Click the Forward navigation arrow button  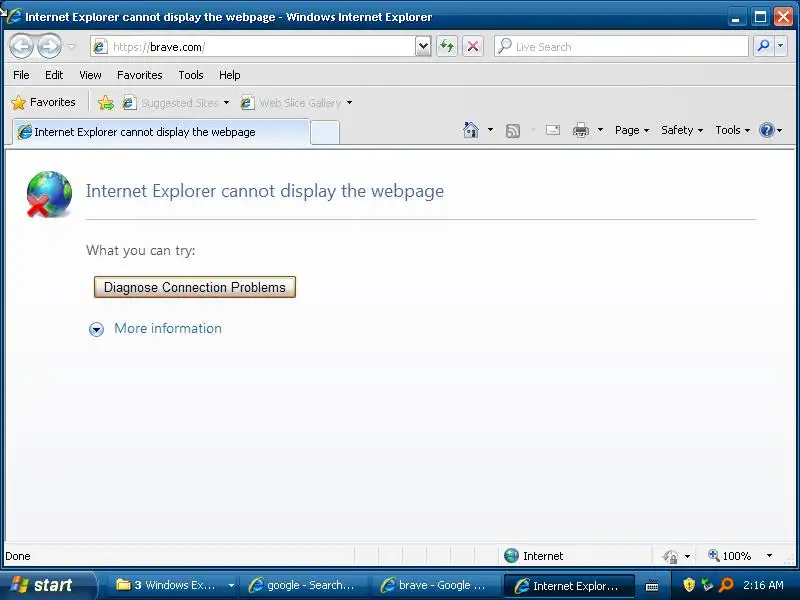[x=49, y=46]
